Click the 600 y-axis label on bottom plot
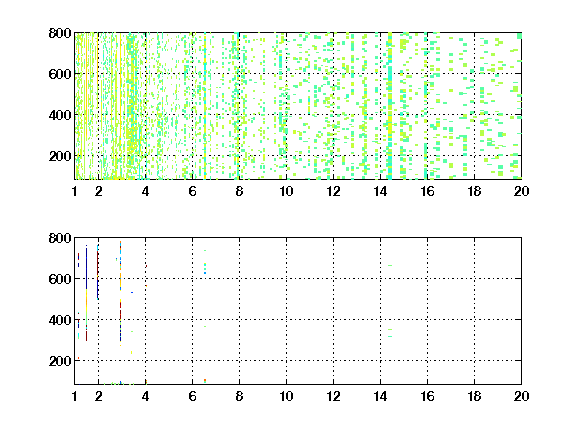The image size is (576, 432). tap(60, 279)
